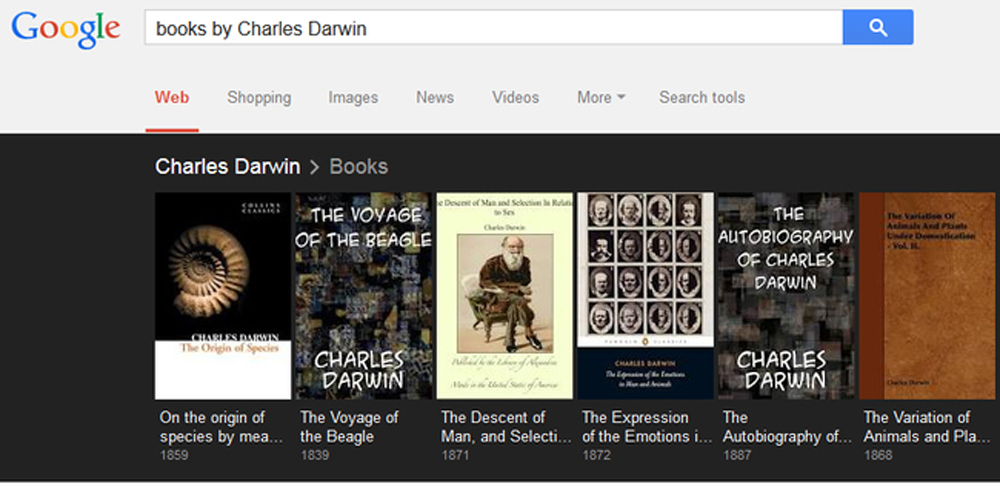Viewport: 1000px width, 495px height.
Task: Click the breadcrumb chevron before Books
Action: 314,167
